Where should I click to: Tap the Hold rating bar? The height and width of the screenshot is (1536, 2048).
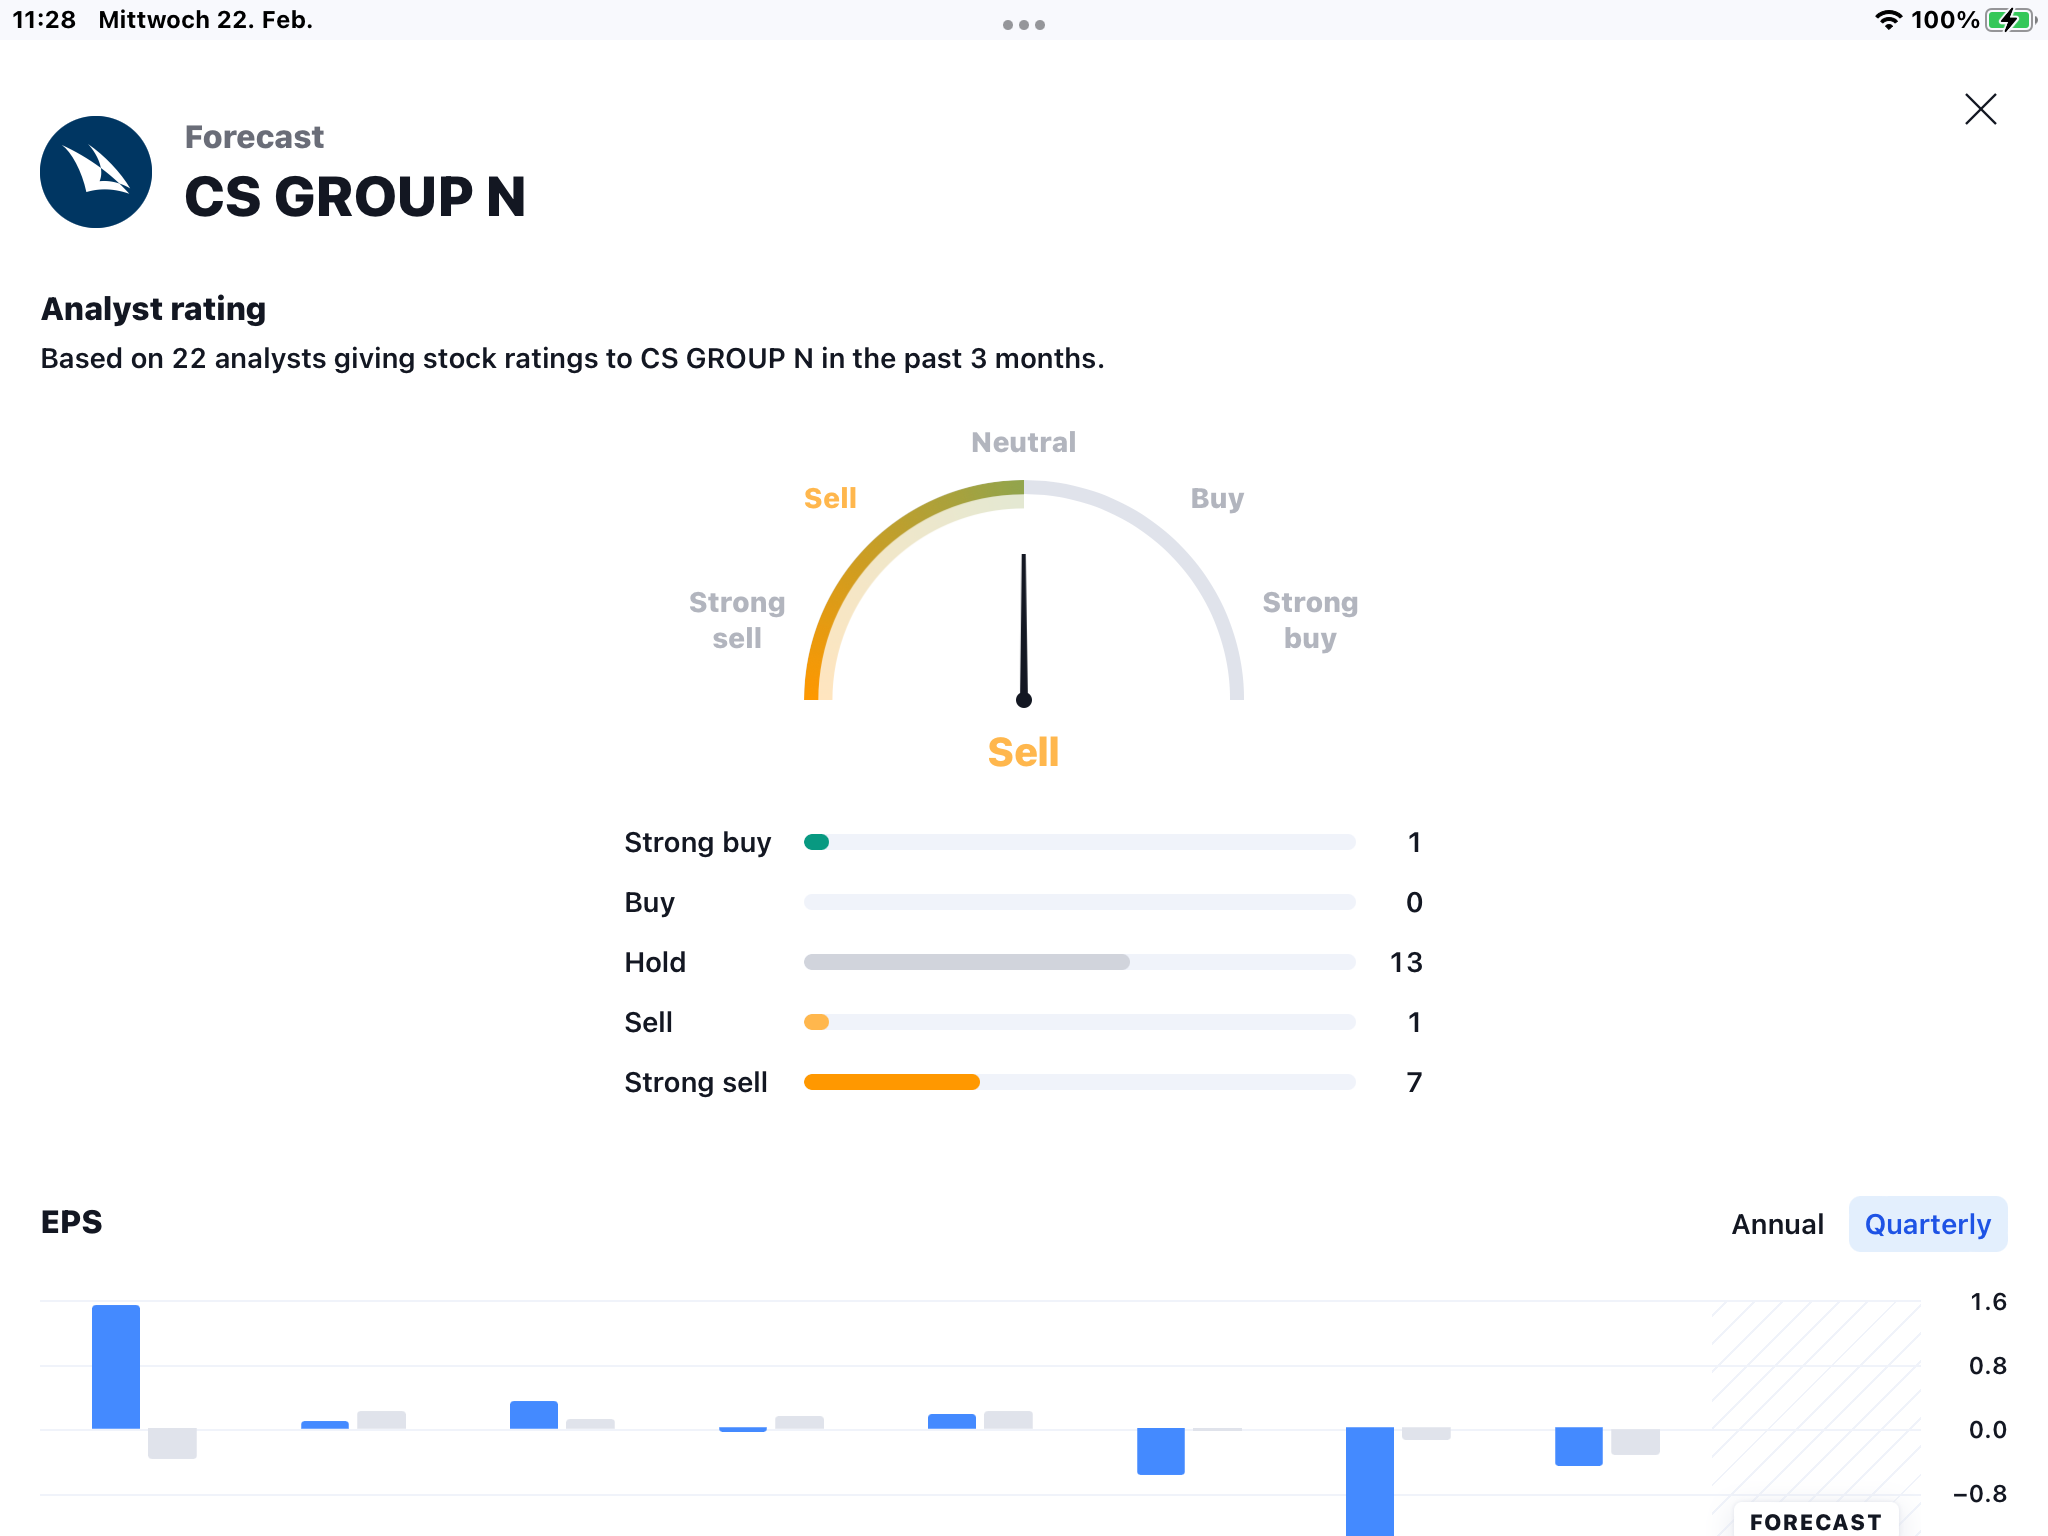point(1079,962)
